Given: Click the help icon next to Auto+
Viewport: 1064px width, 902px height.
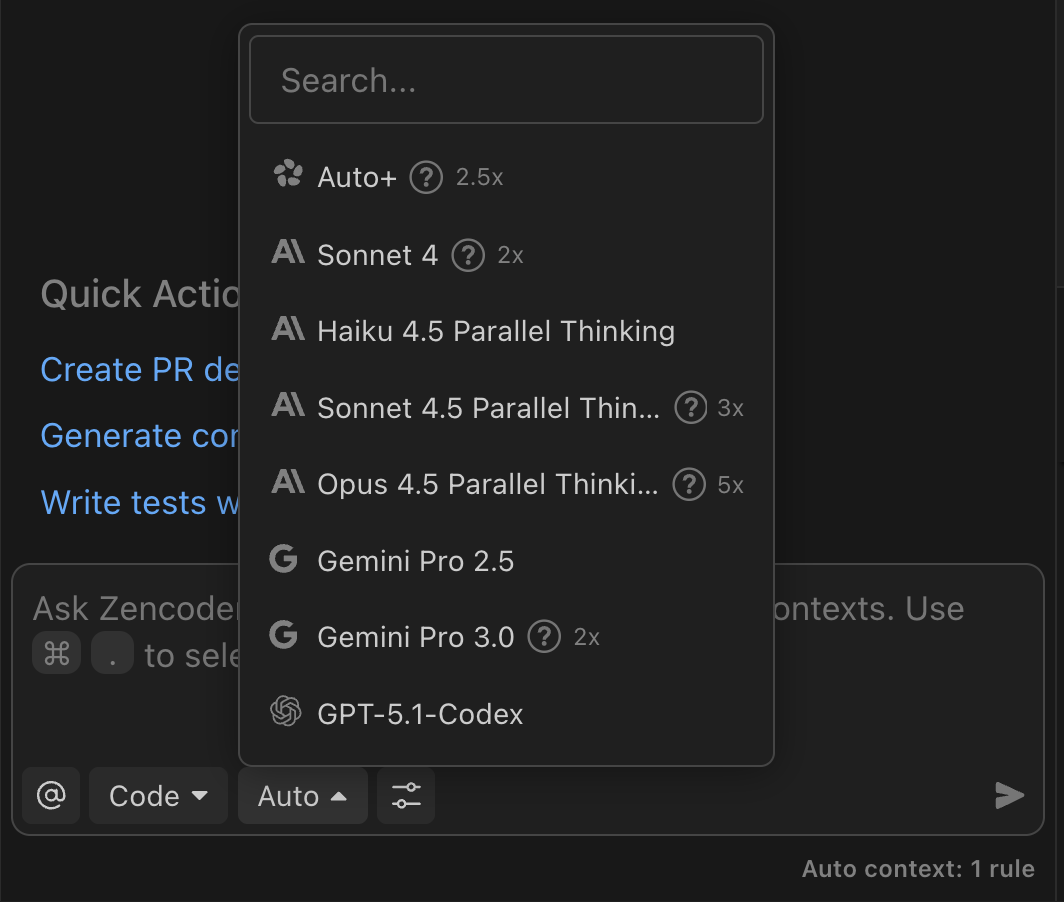Looking at the screenshot, I should [x=426, y=177].
